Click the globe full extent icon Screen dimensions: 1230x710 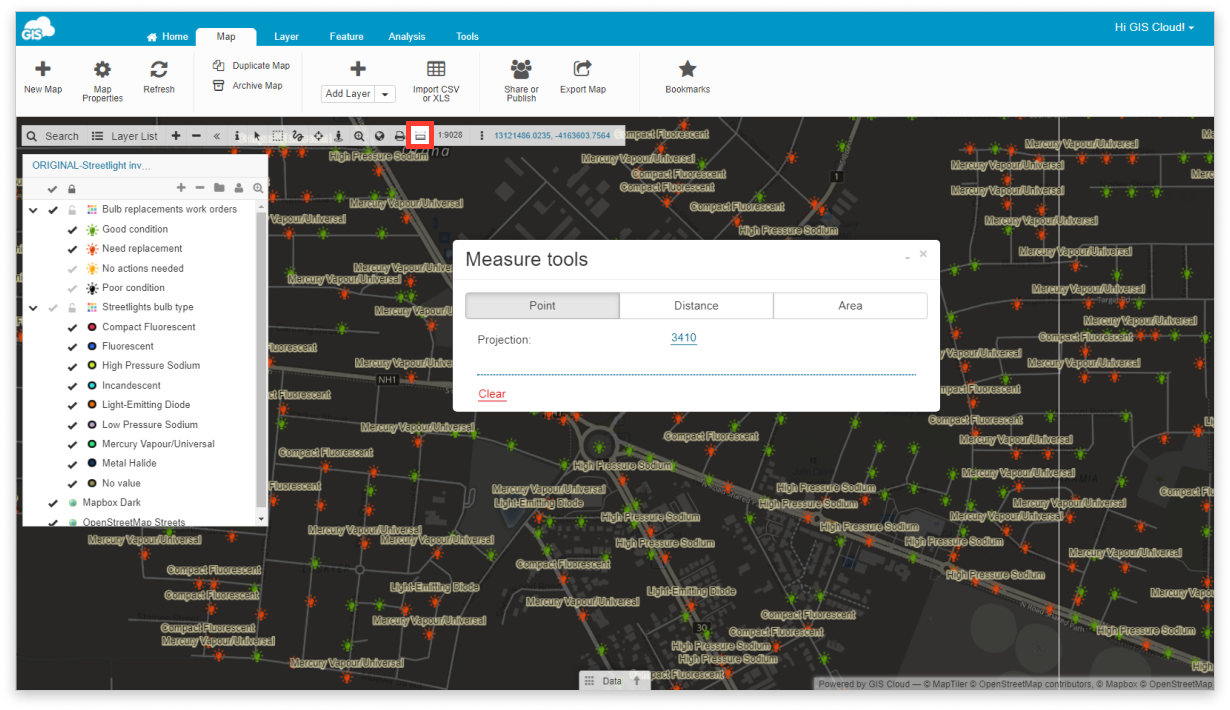pyautogui.click(x=380, y=135)
